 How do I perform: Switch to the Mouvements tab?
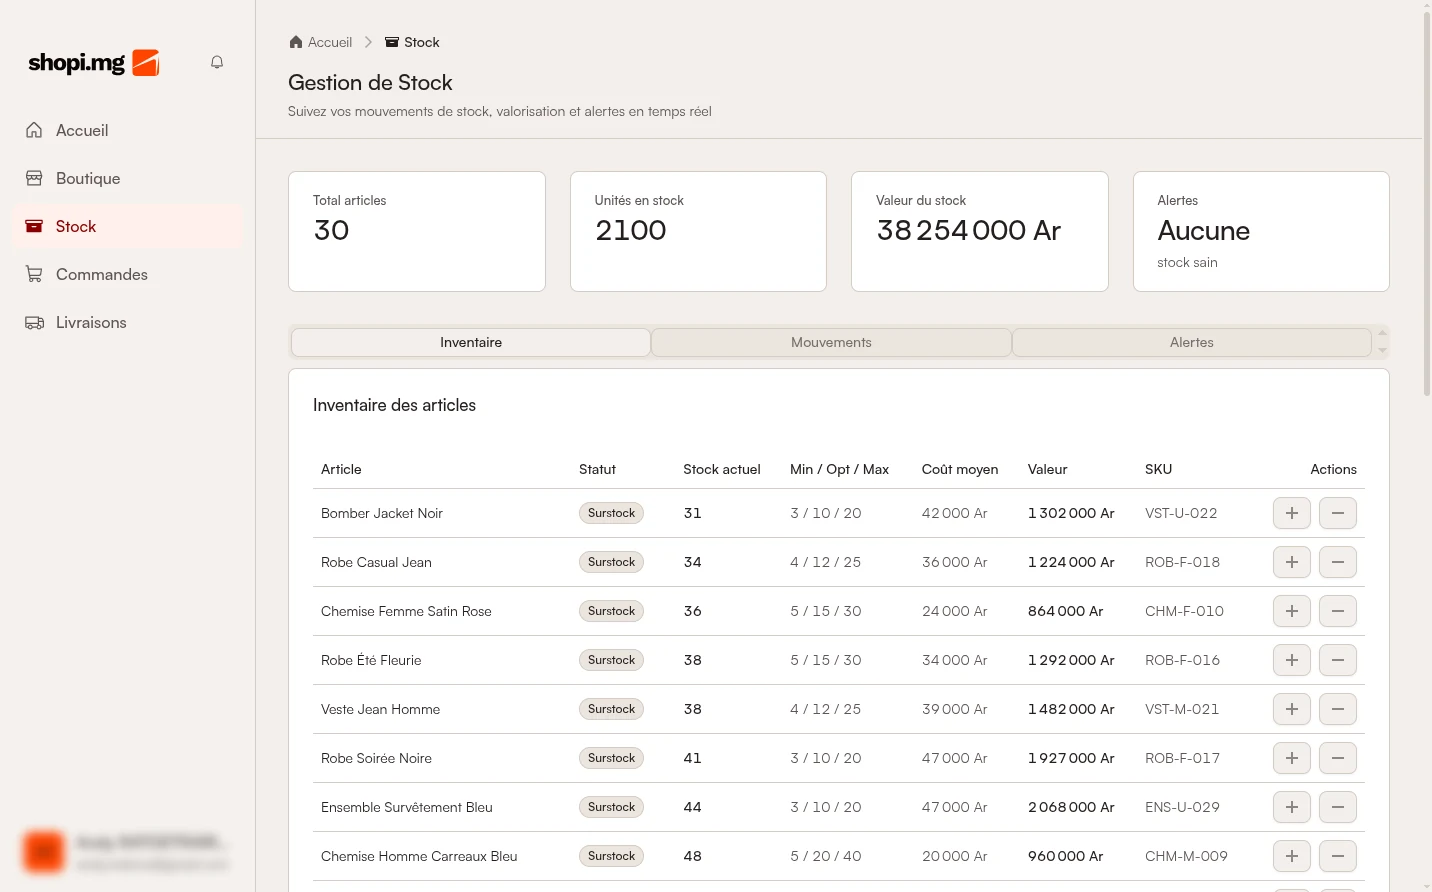pos(831,342)
